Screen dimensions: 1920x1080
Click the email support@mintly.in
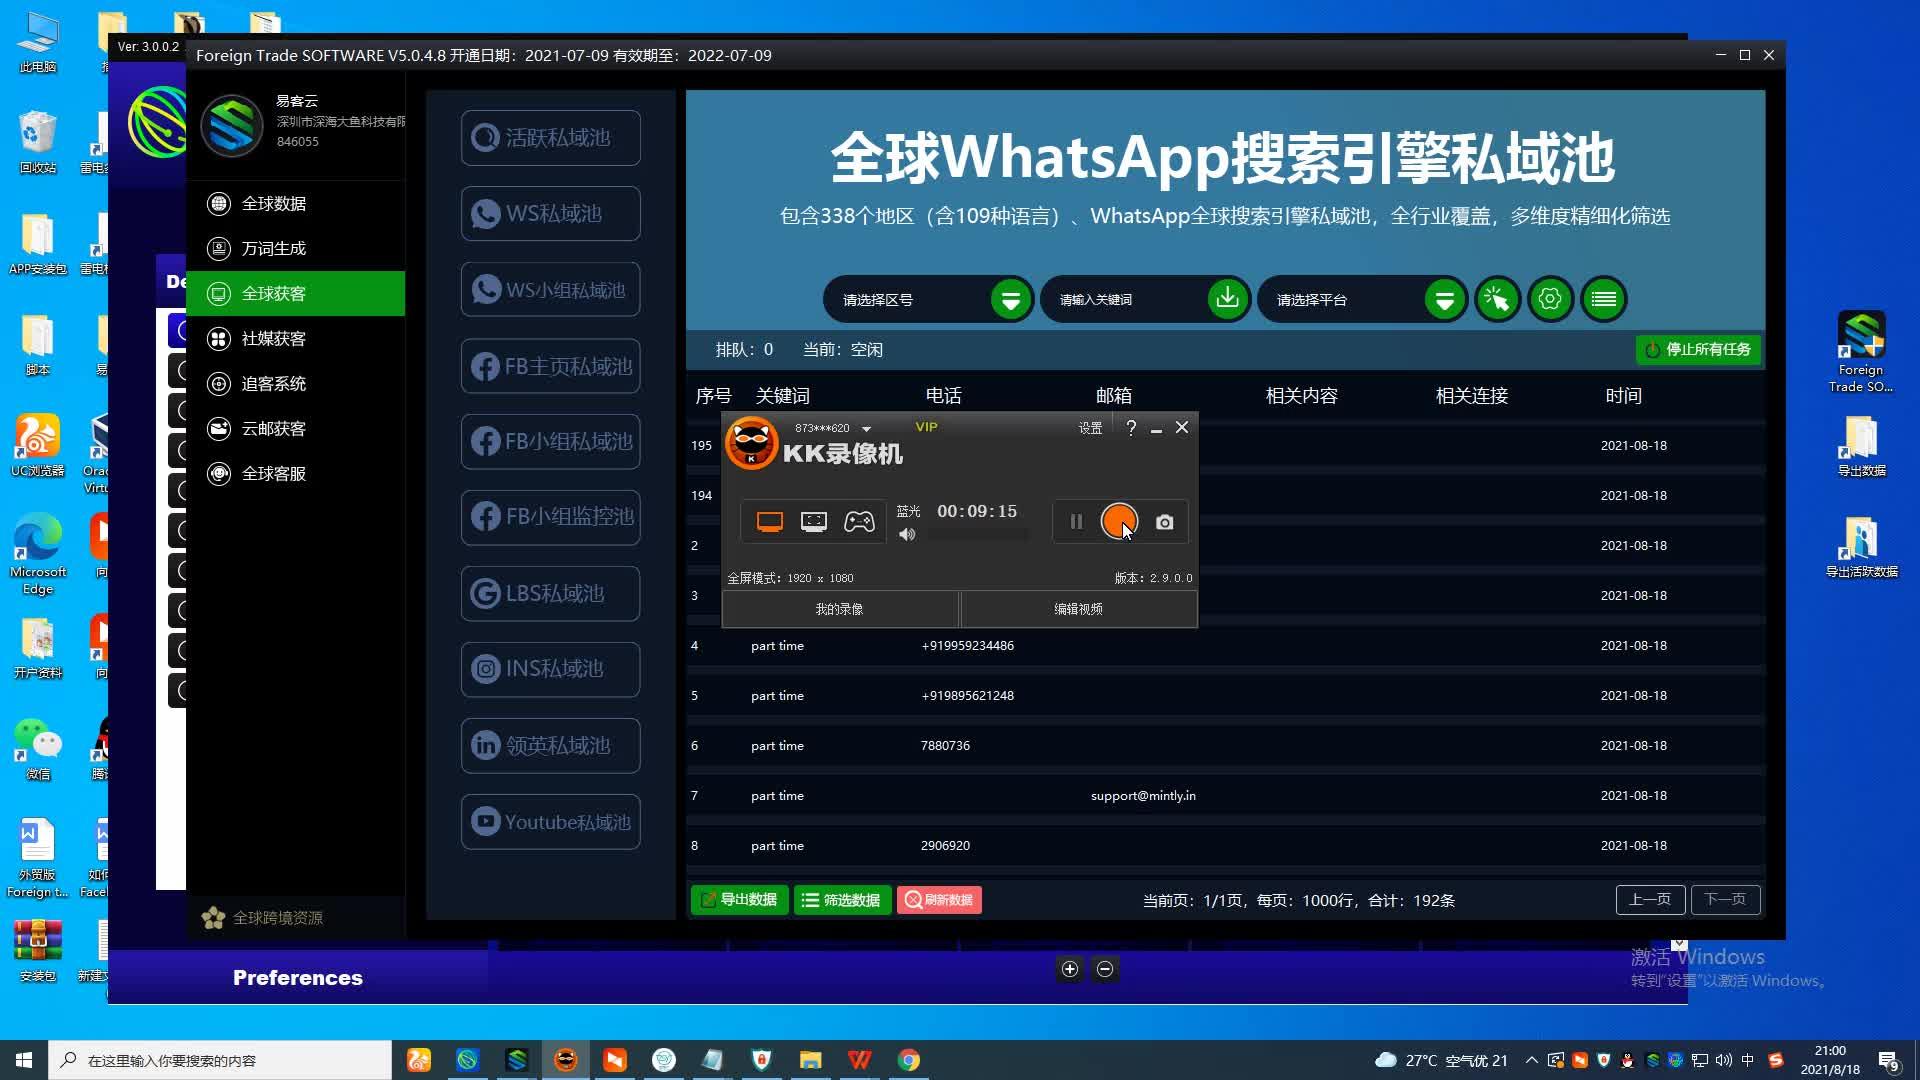click(1143, 796)
